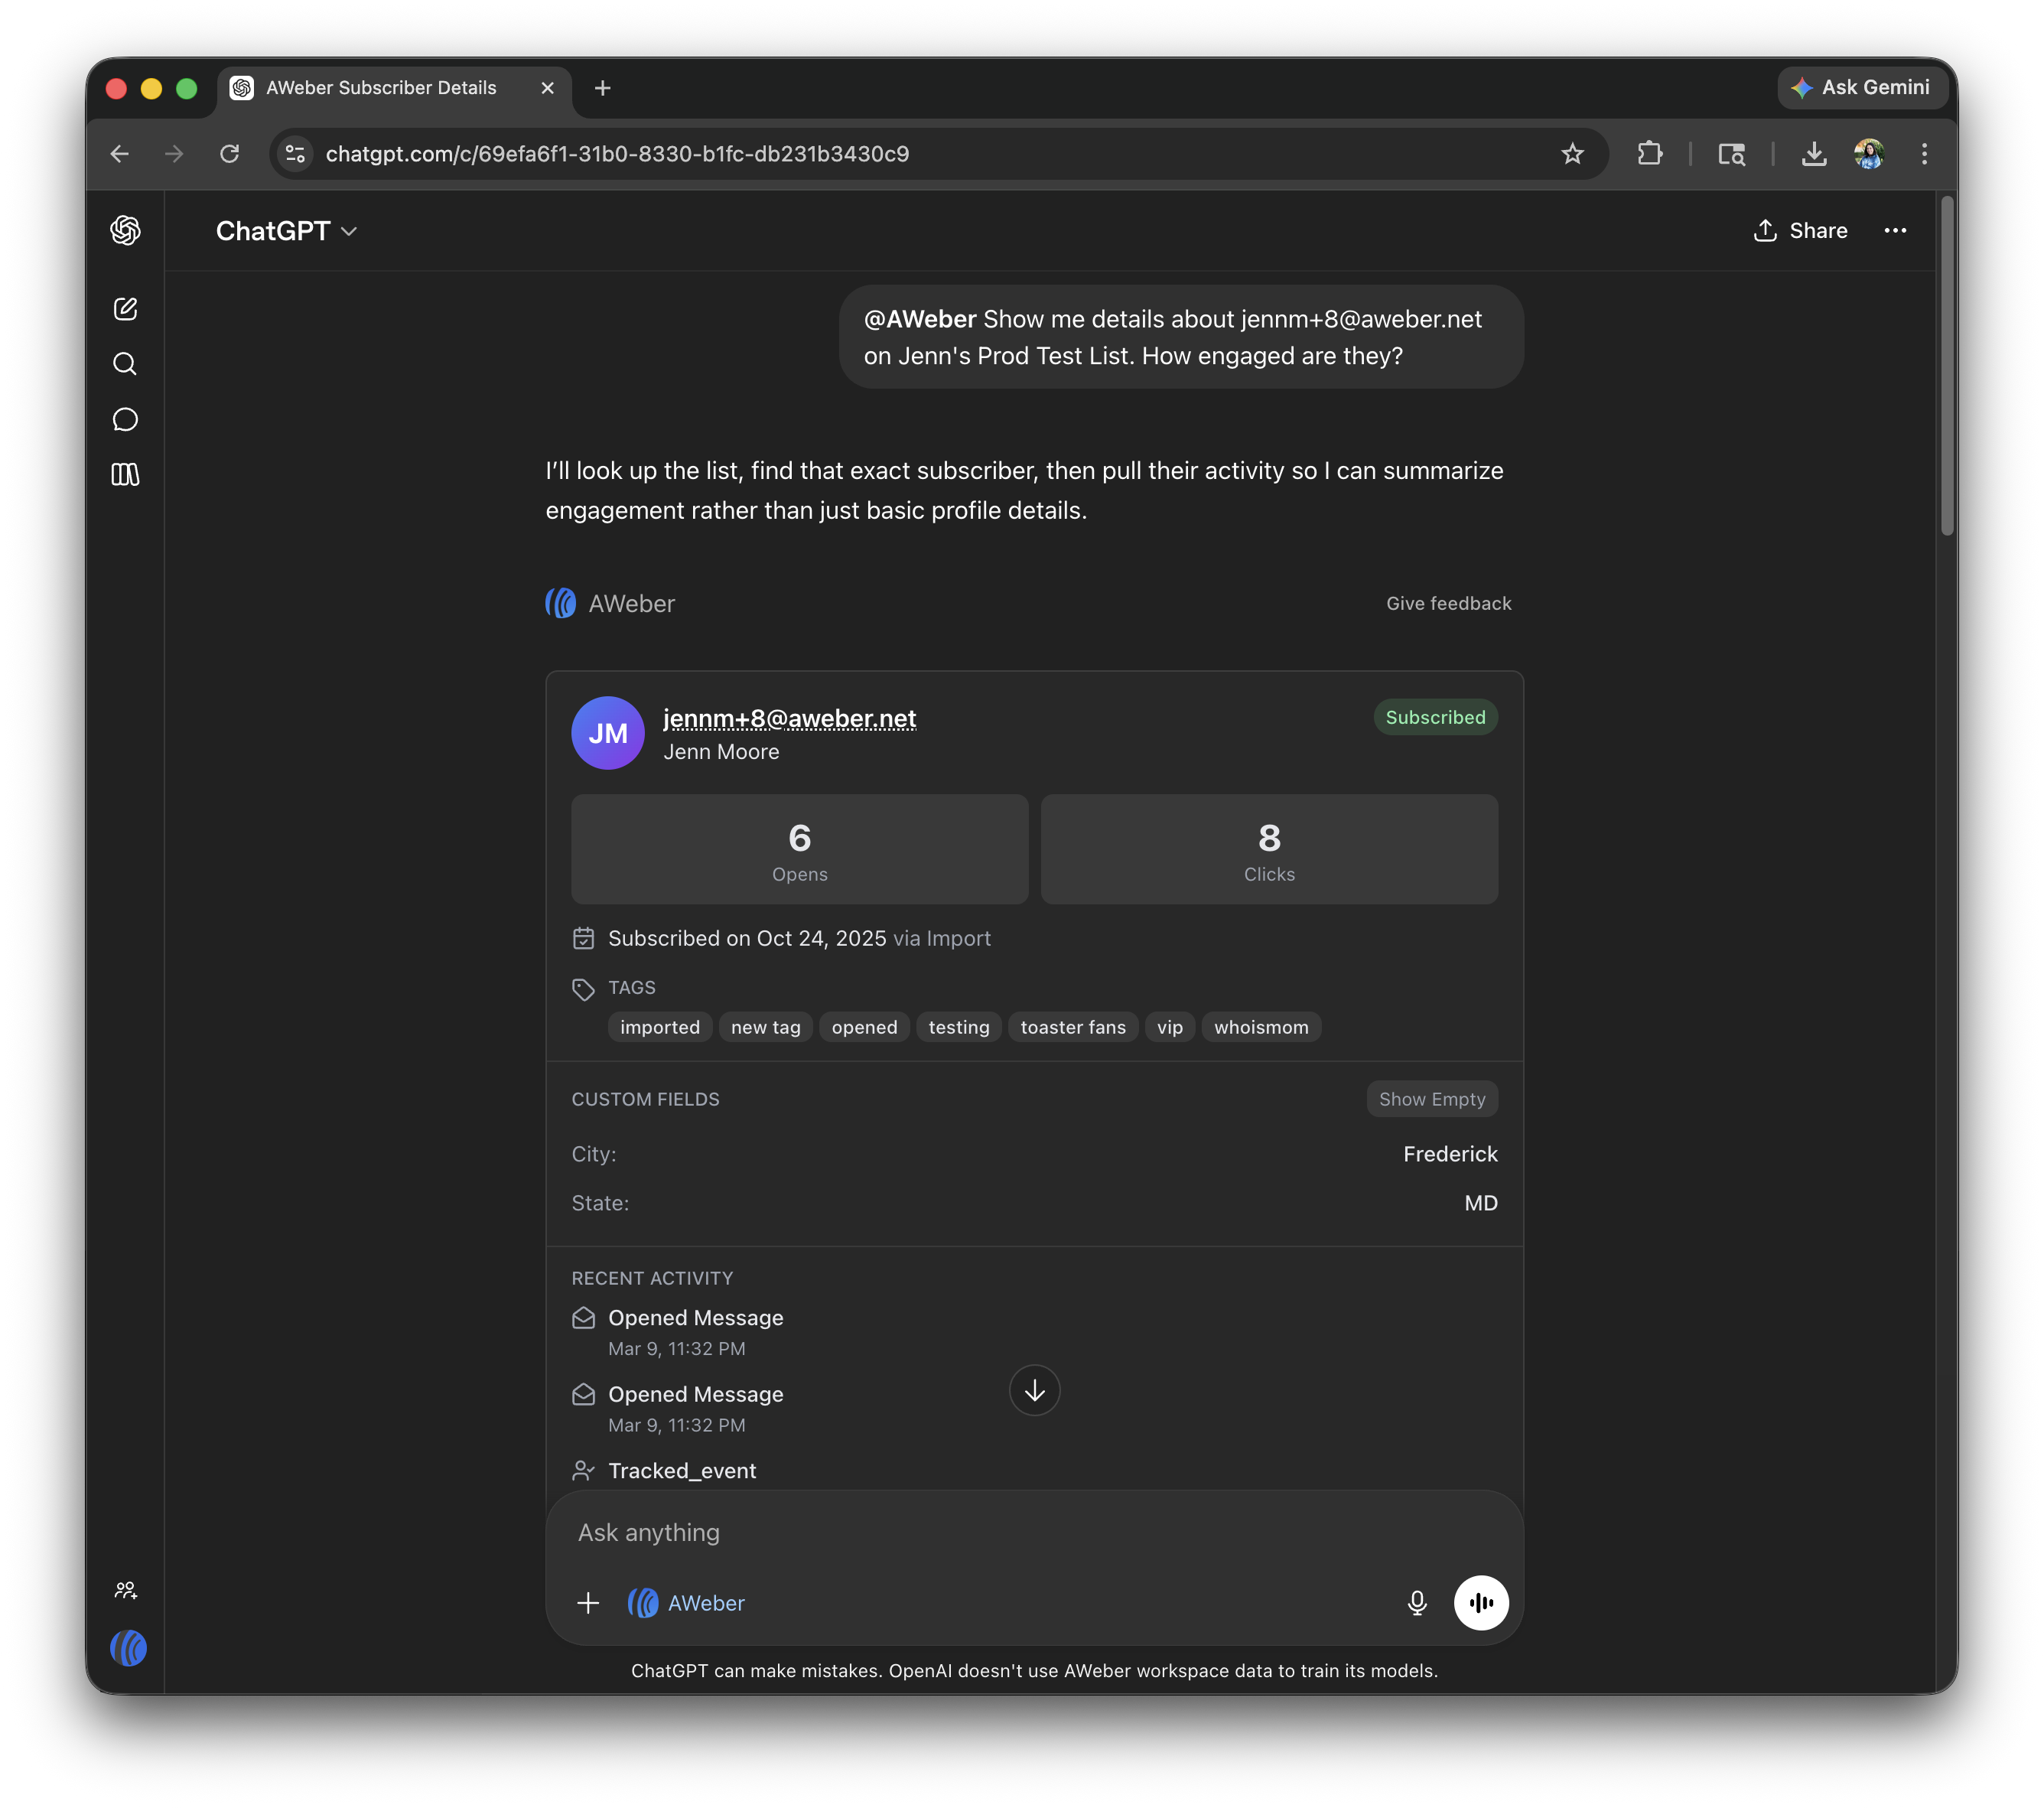Open the ChatGPT model selector dropdown
The width and height of the screenshot is (2044, 1808).
[287, 230]
